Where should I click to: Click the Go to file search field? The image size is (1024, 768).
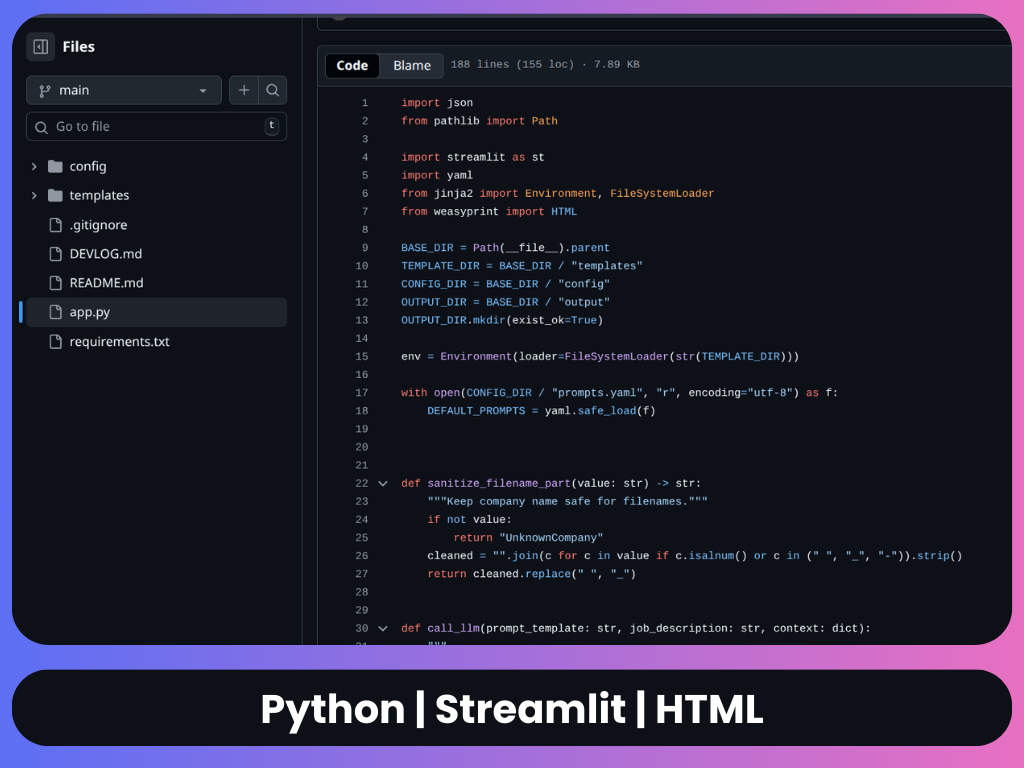click(150, 127)
